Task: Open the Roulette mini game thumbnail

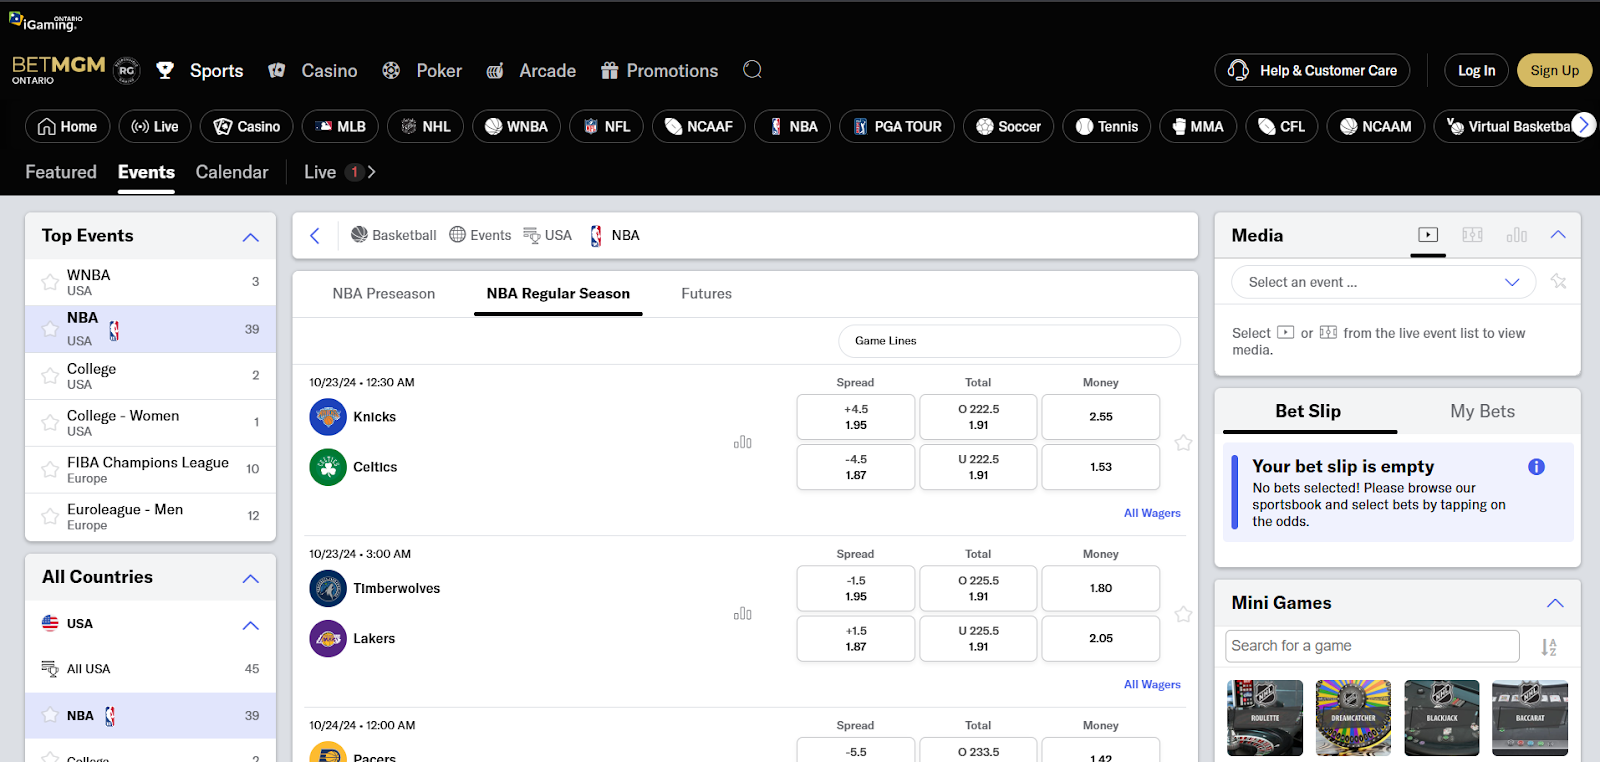Action: coord(1265,718)
